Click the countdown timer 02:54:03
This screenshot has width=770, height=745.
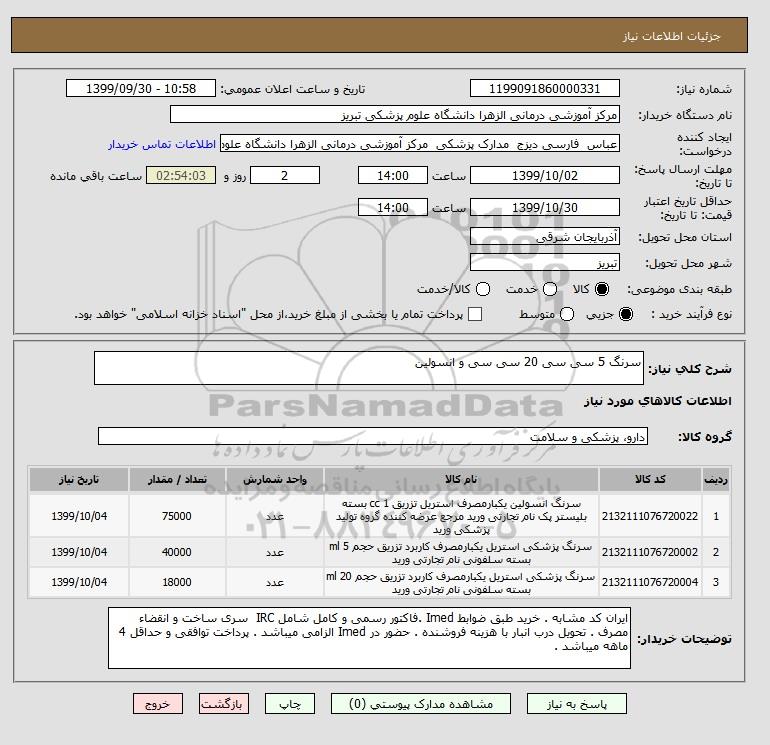[181, 175]
